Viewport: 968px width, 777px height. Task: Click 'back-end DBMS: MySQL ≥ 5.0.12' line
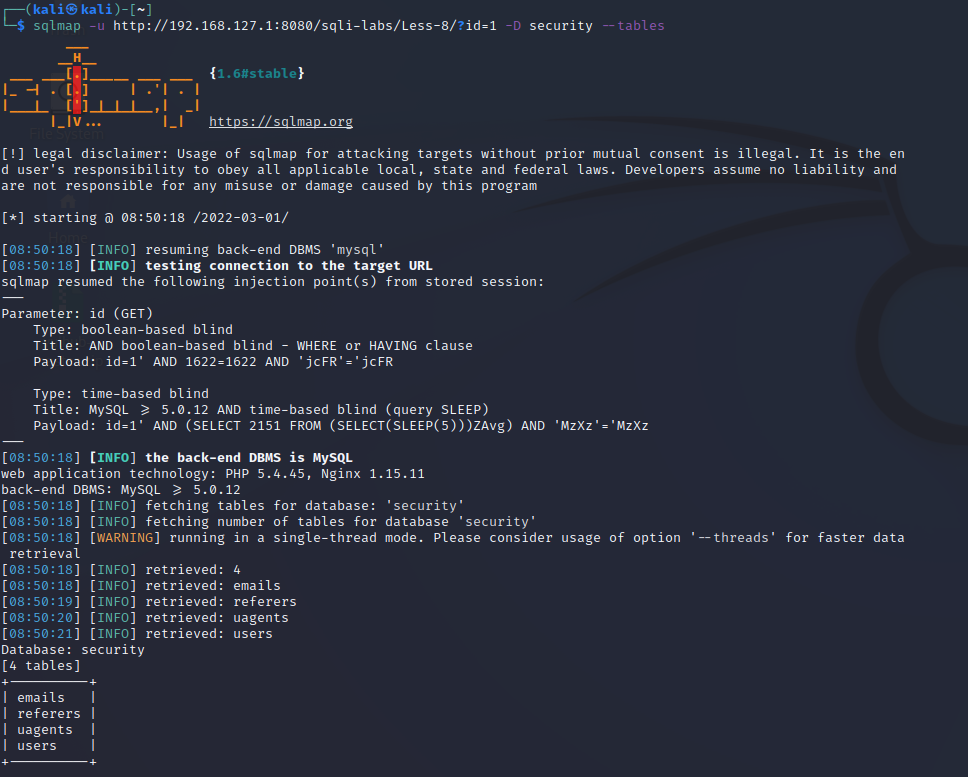[121, 489]
